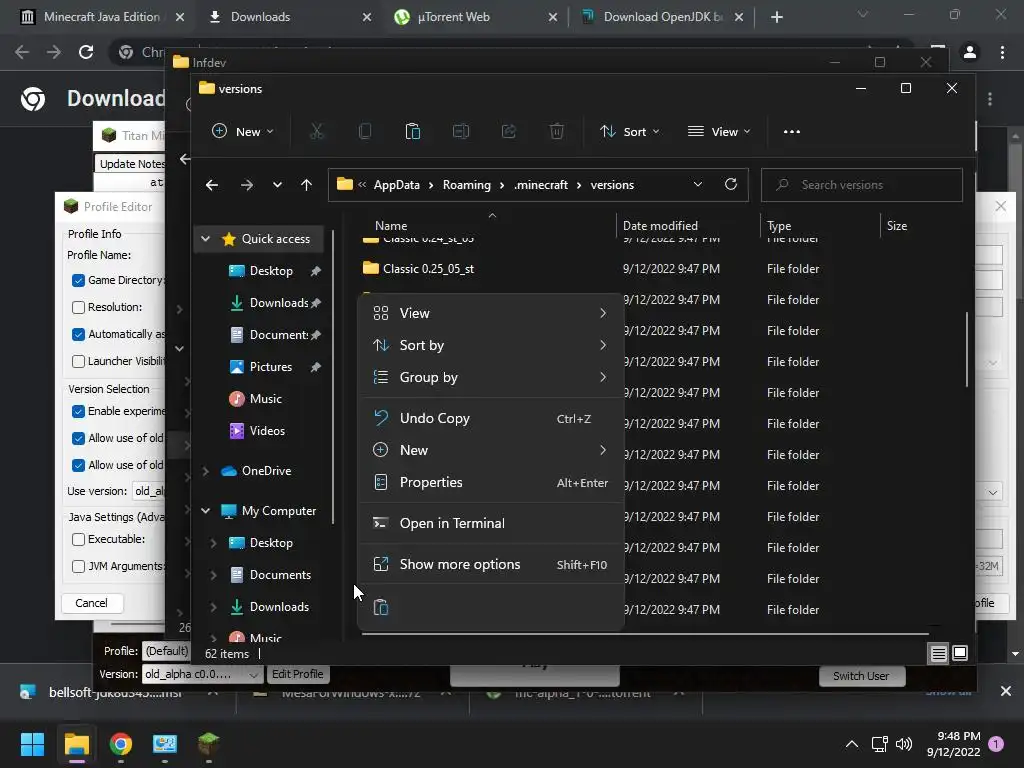Toggle Enable experimental versions checkbox

[x=78, y=411]
